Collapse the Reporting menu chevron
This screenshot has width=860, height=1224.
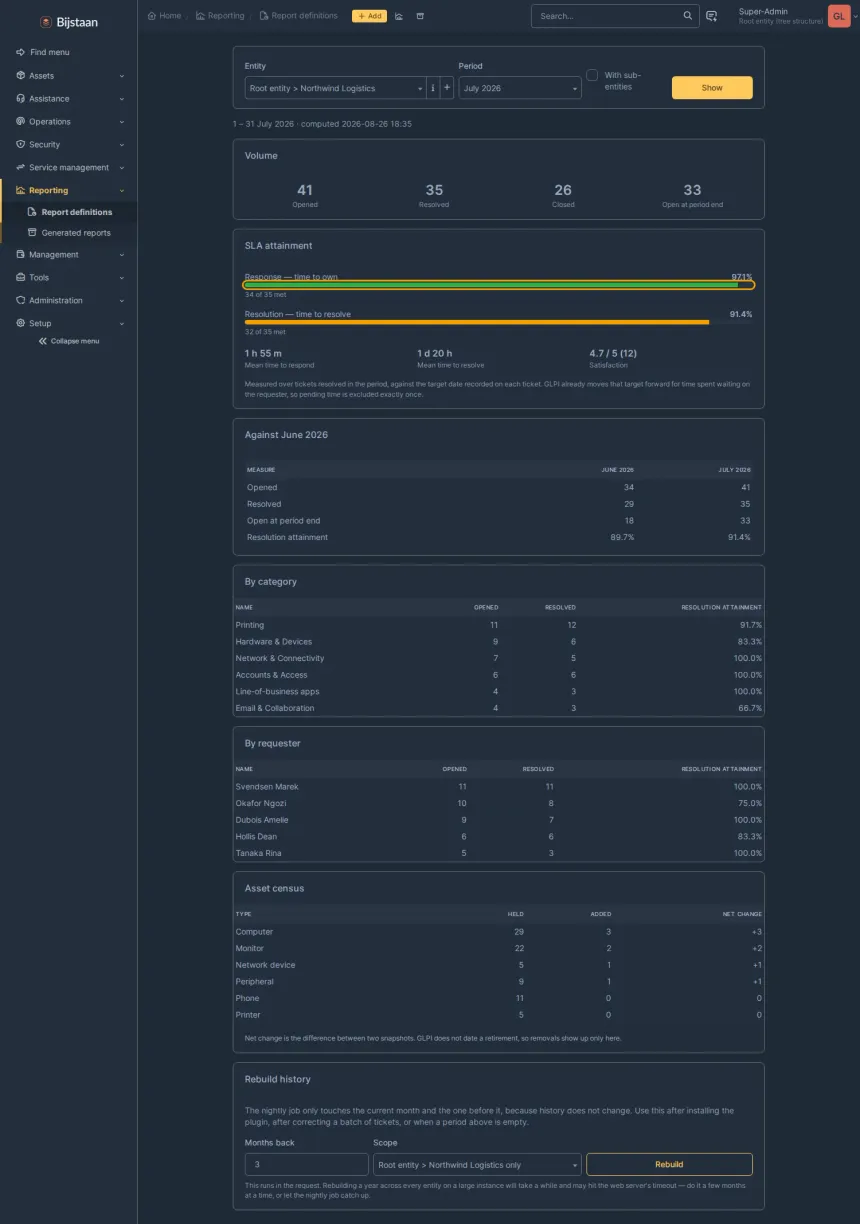click(x=122, y=190)
